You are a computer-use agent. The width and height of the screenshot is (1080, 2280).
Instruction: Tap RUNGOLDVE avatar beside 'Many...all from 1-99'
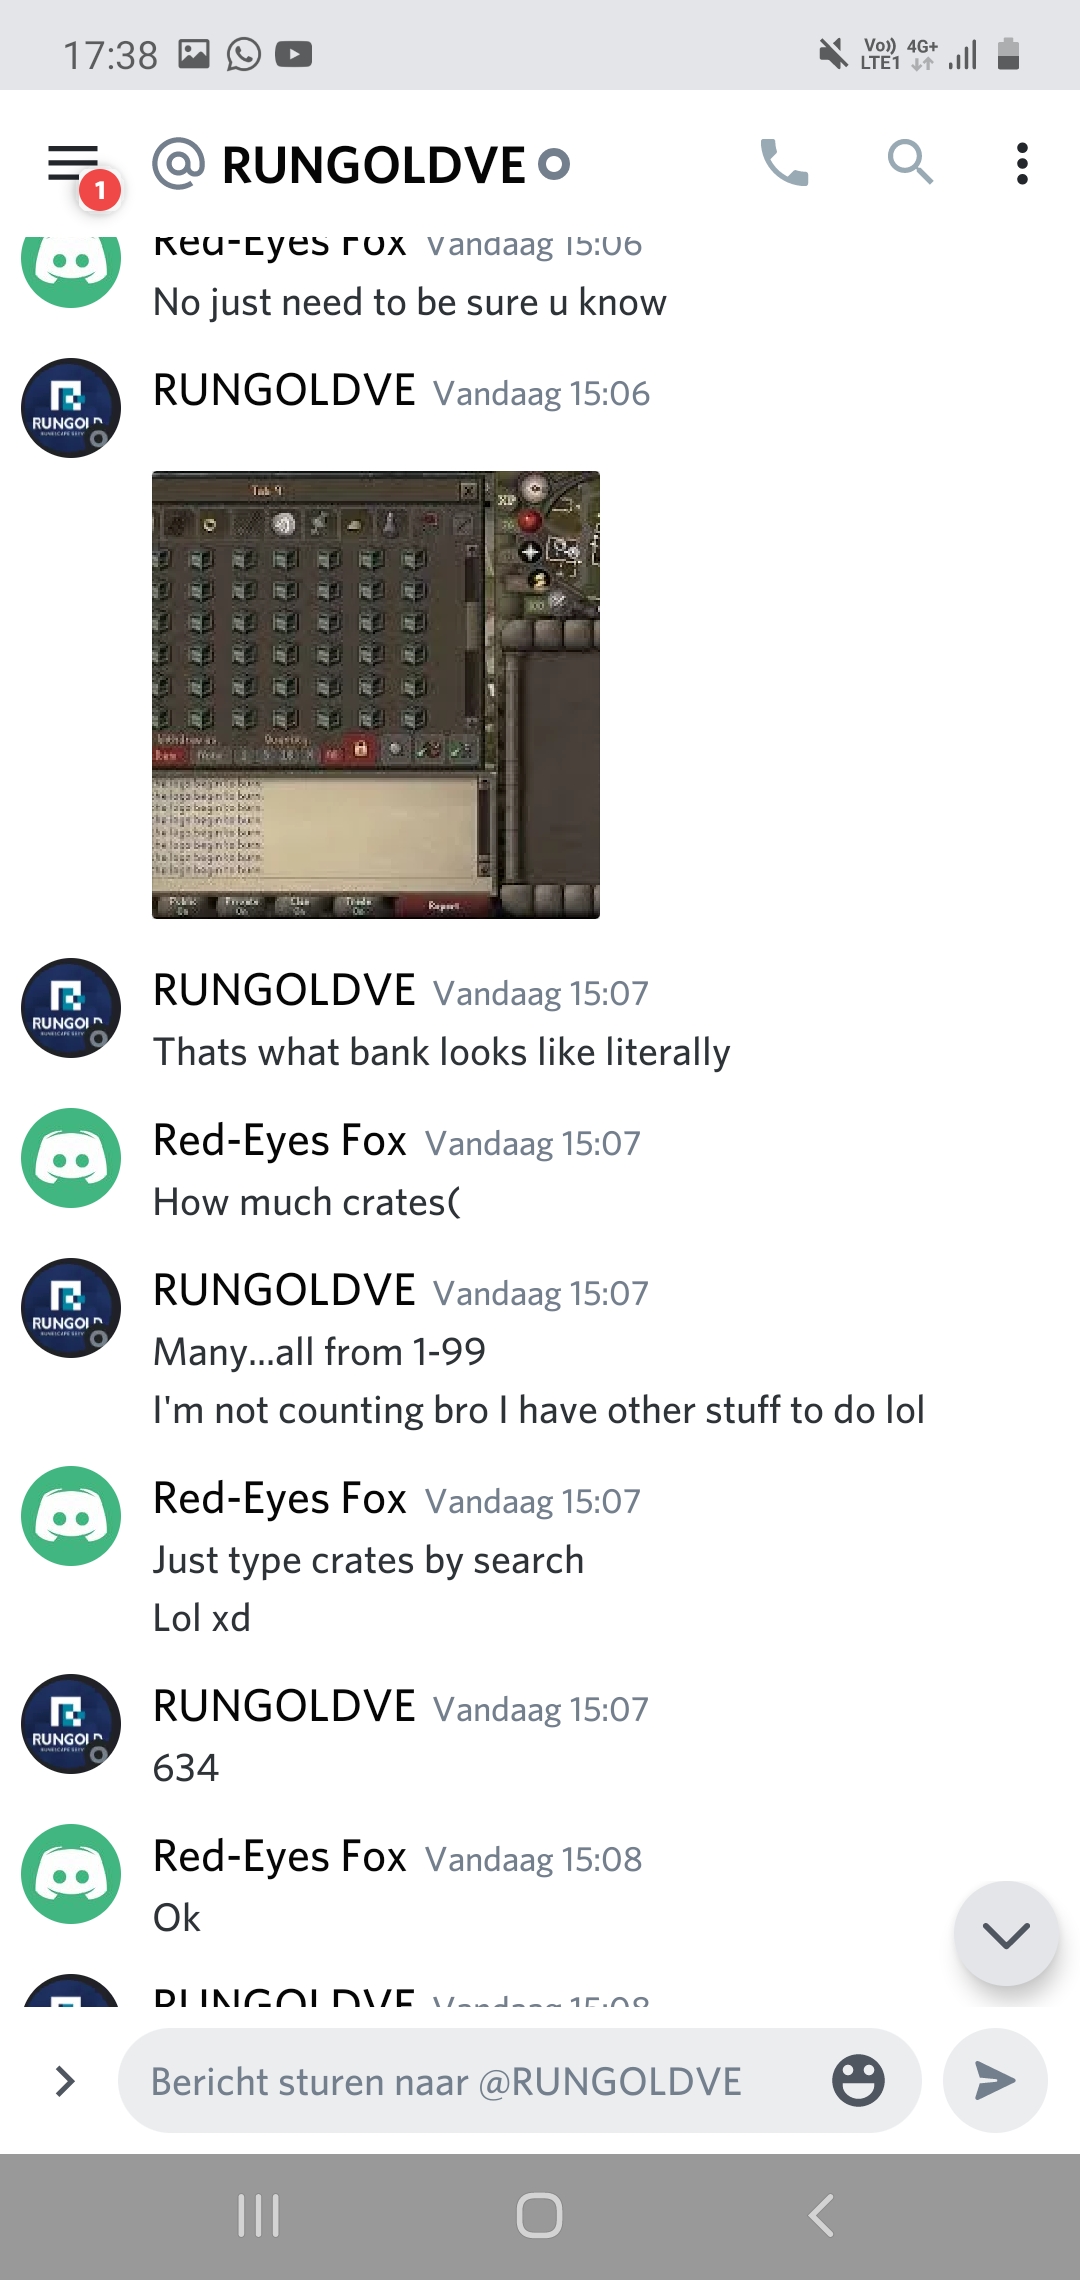[x=71, y=1308]
